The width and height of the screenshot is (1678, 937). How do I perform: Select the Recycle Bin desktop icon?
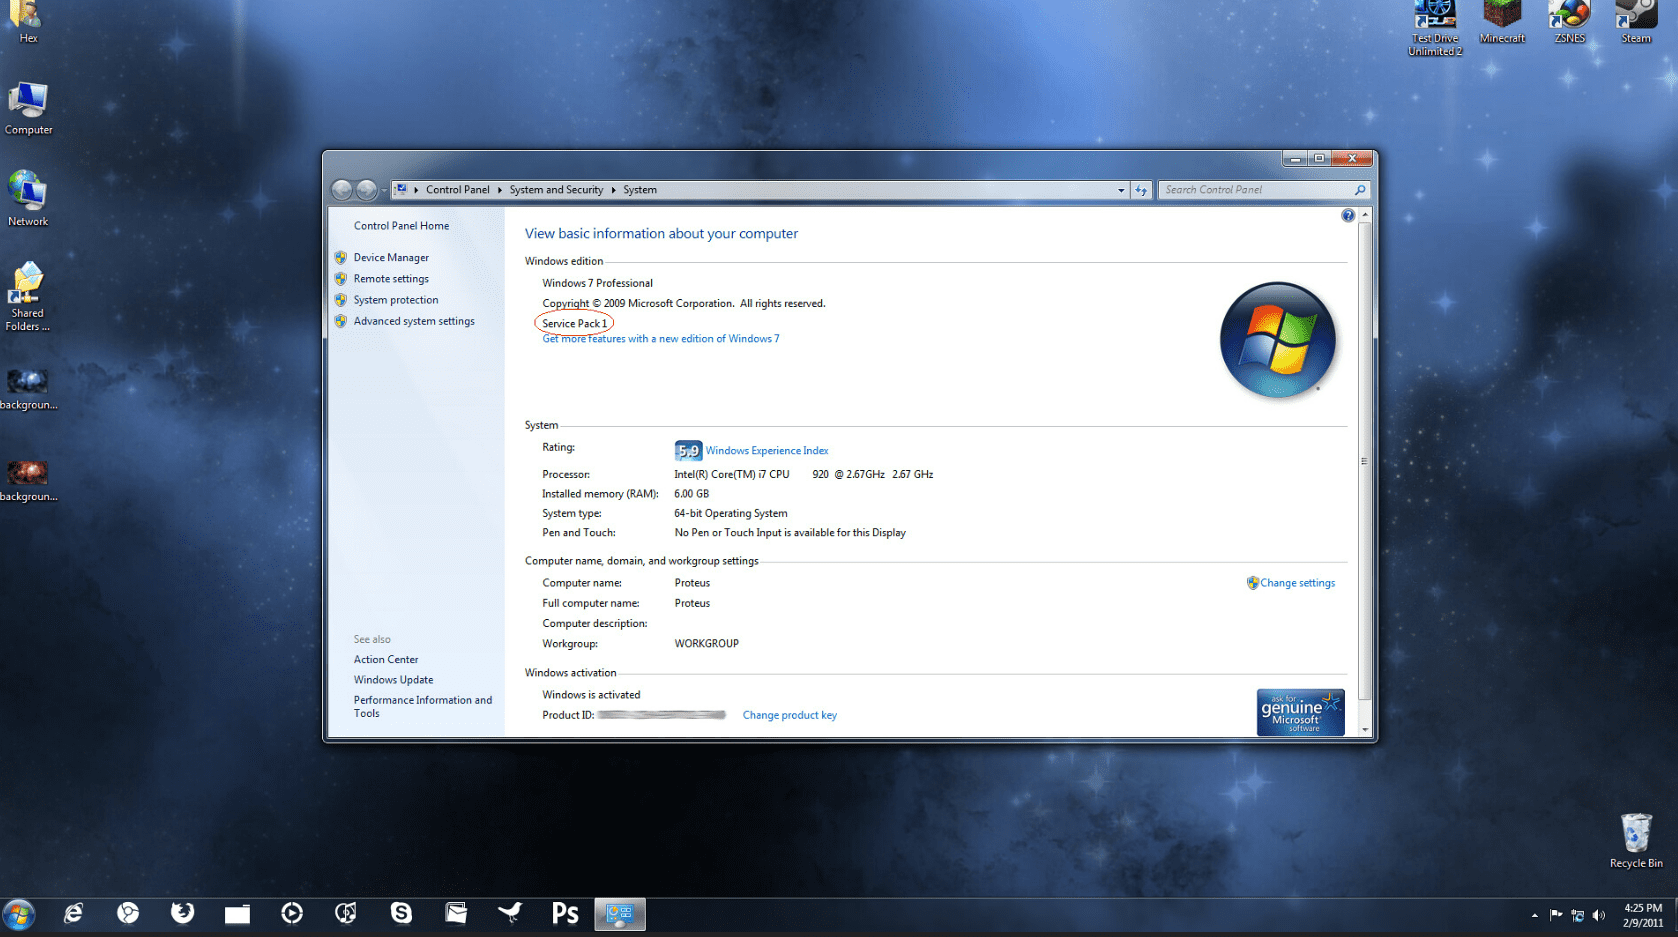click(x=1636, y=841)
